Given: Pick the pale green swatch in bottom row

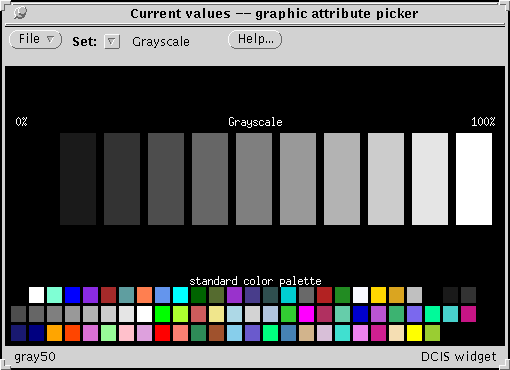Looking at the screenshot, I should 108,333.
